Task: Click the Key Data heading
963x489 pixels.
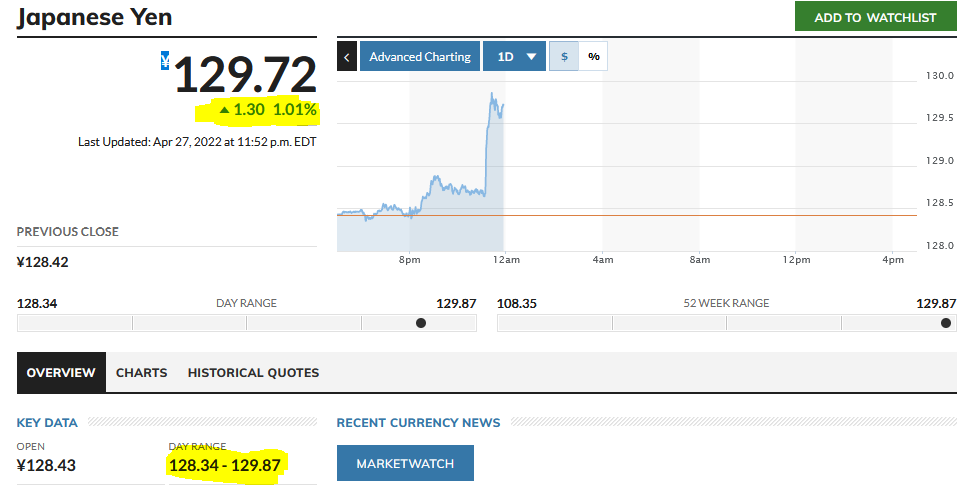Action: [x=47, y=423]
